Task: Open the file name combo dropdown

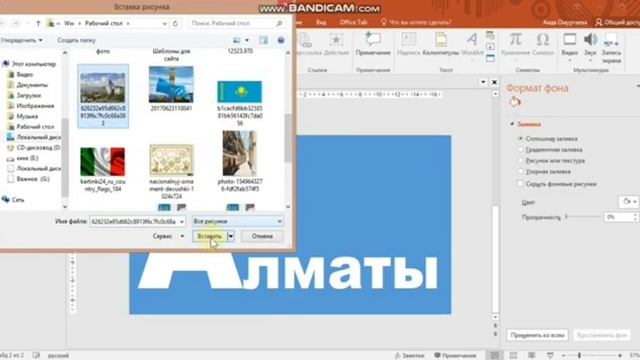Action: 182,222
